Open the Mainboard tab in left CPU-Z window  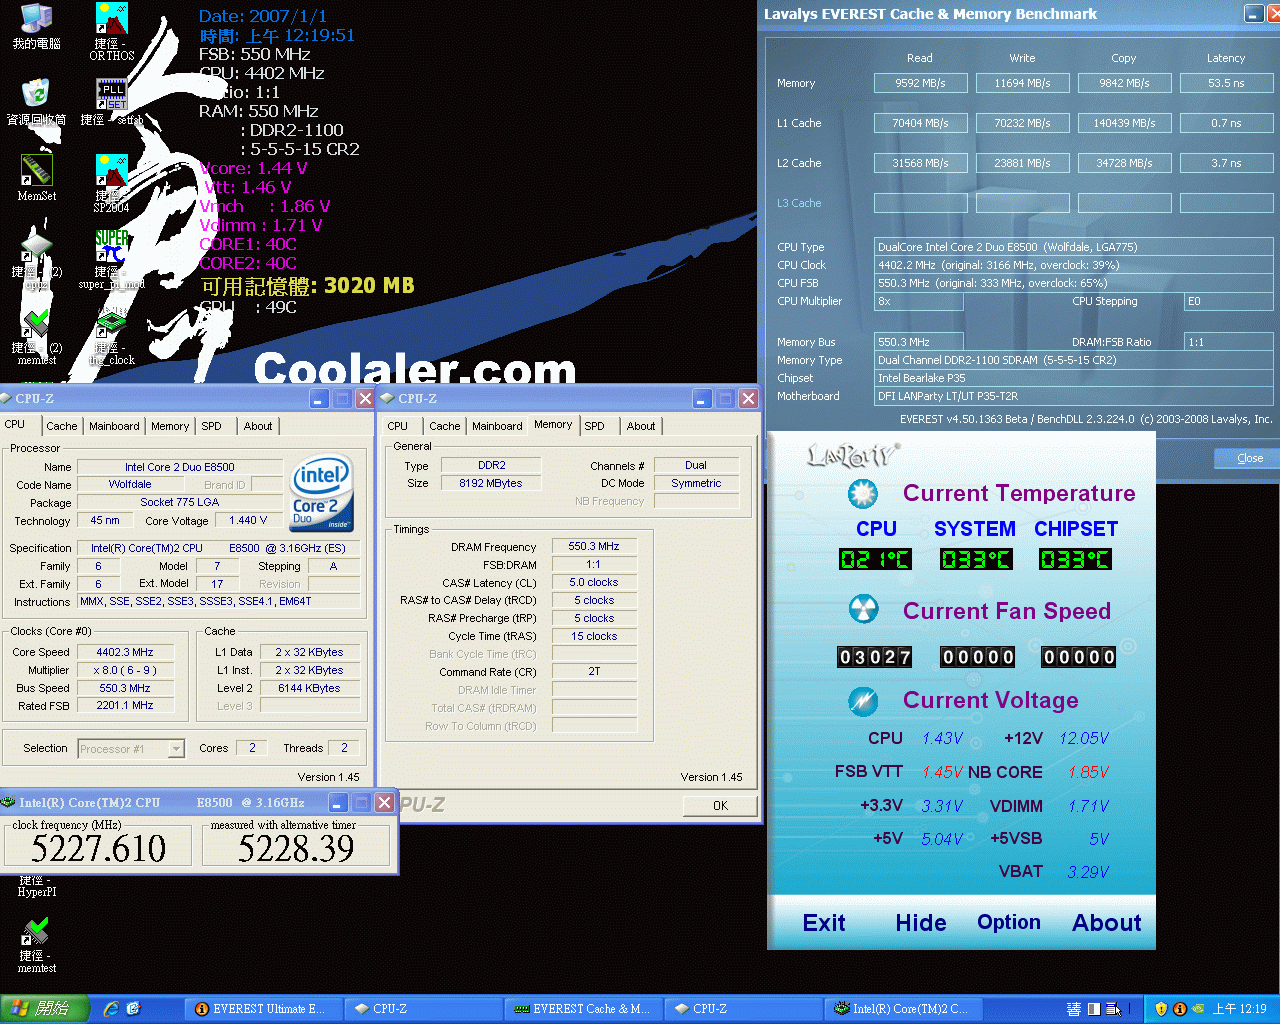114,426
